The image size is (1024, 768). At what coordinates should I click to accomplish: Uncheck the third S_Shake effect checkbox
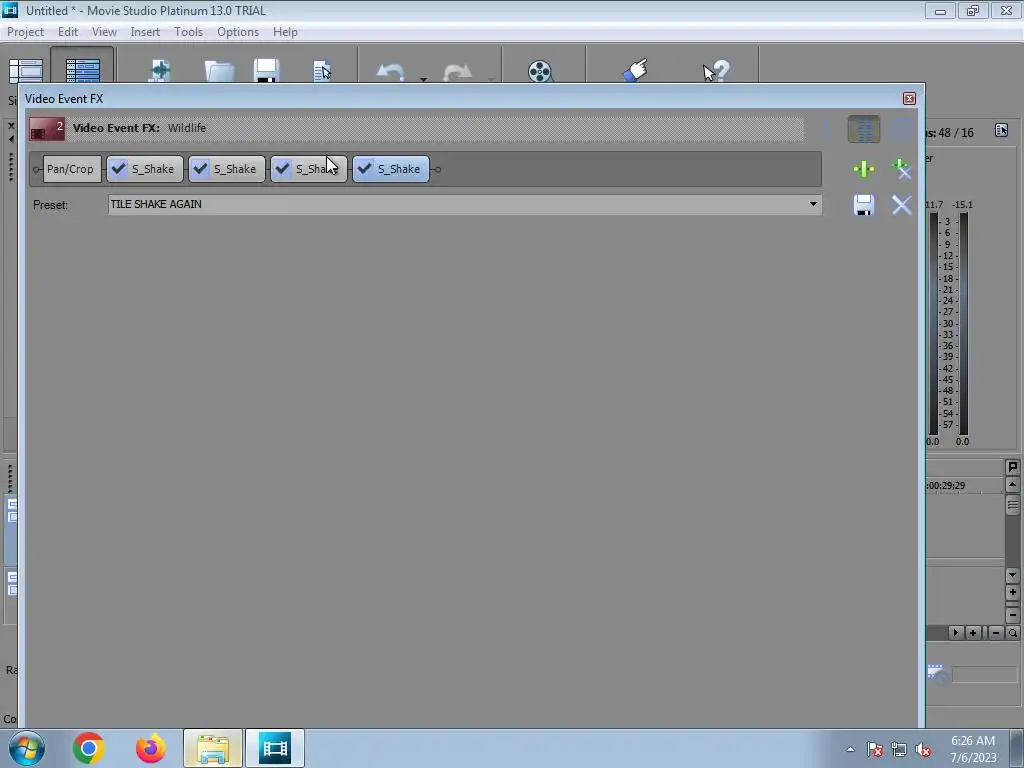pyautogui.click(x=283, y=168)
